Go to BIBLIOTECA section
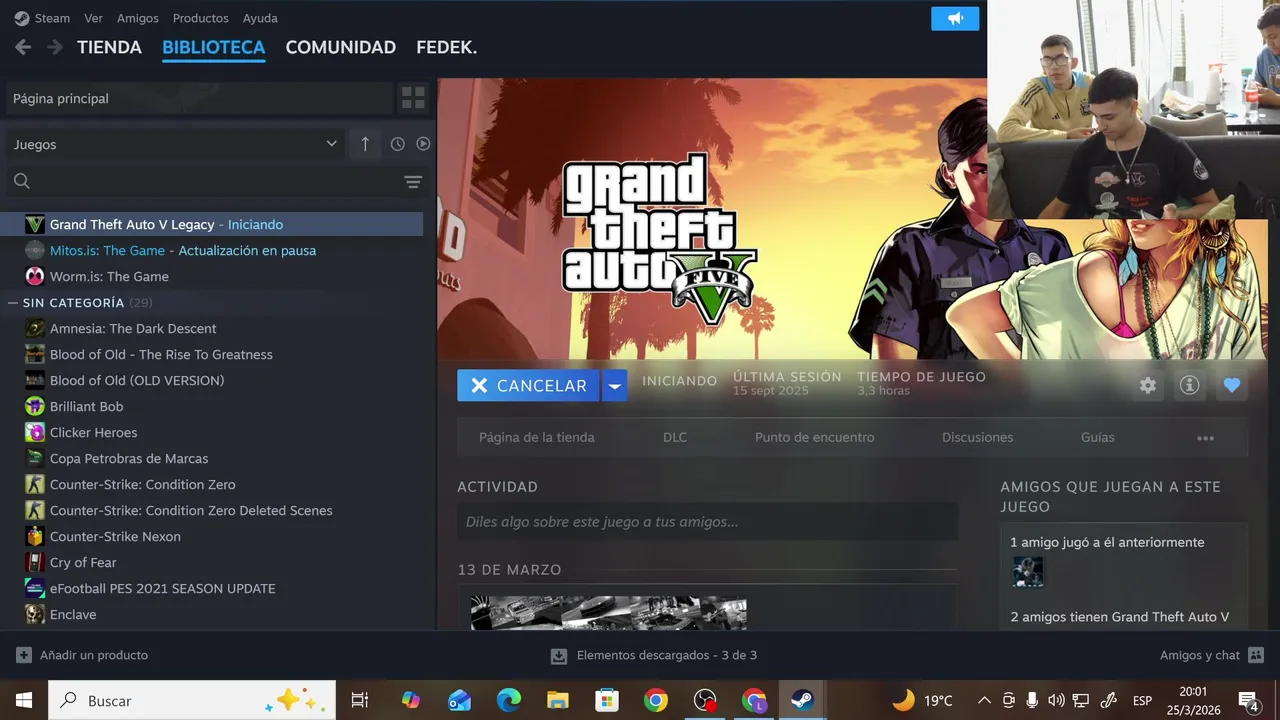The image size is (1280, 720). click(x=213, y=47)
